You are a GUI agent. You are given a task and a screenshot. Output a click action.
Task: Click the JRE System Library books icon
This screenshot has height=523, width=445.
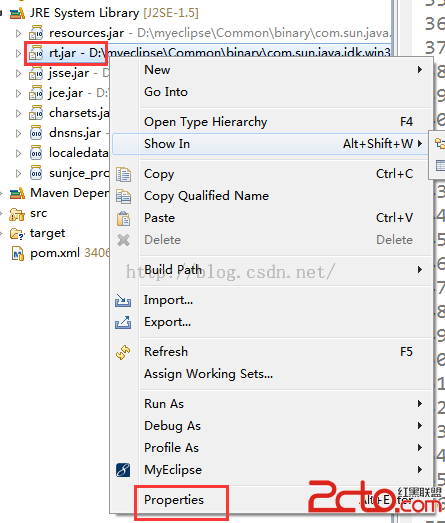(17, 13)
